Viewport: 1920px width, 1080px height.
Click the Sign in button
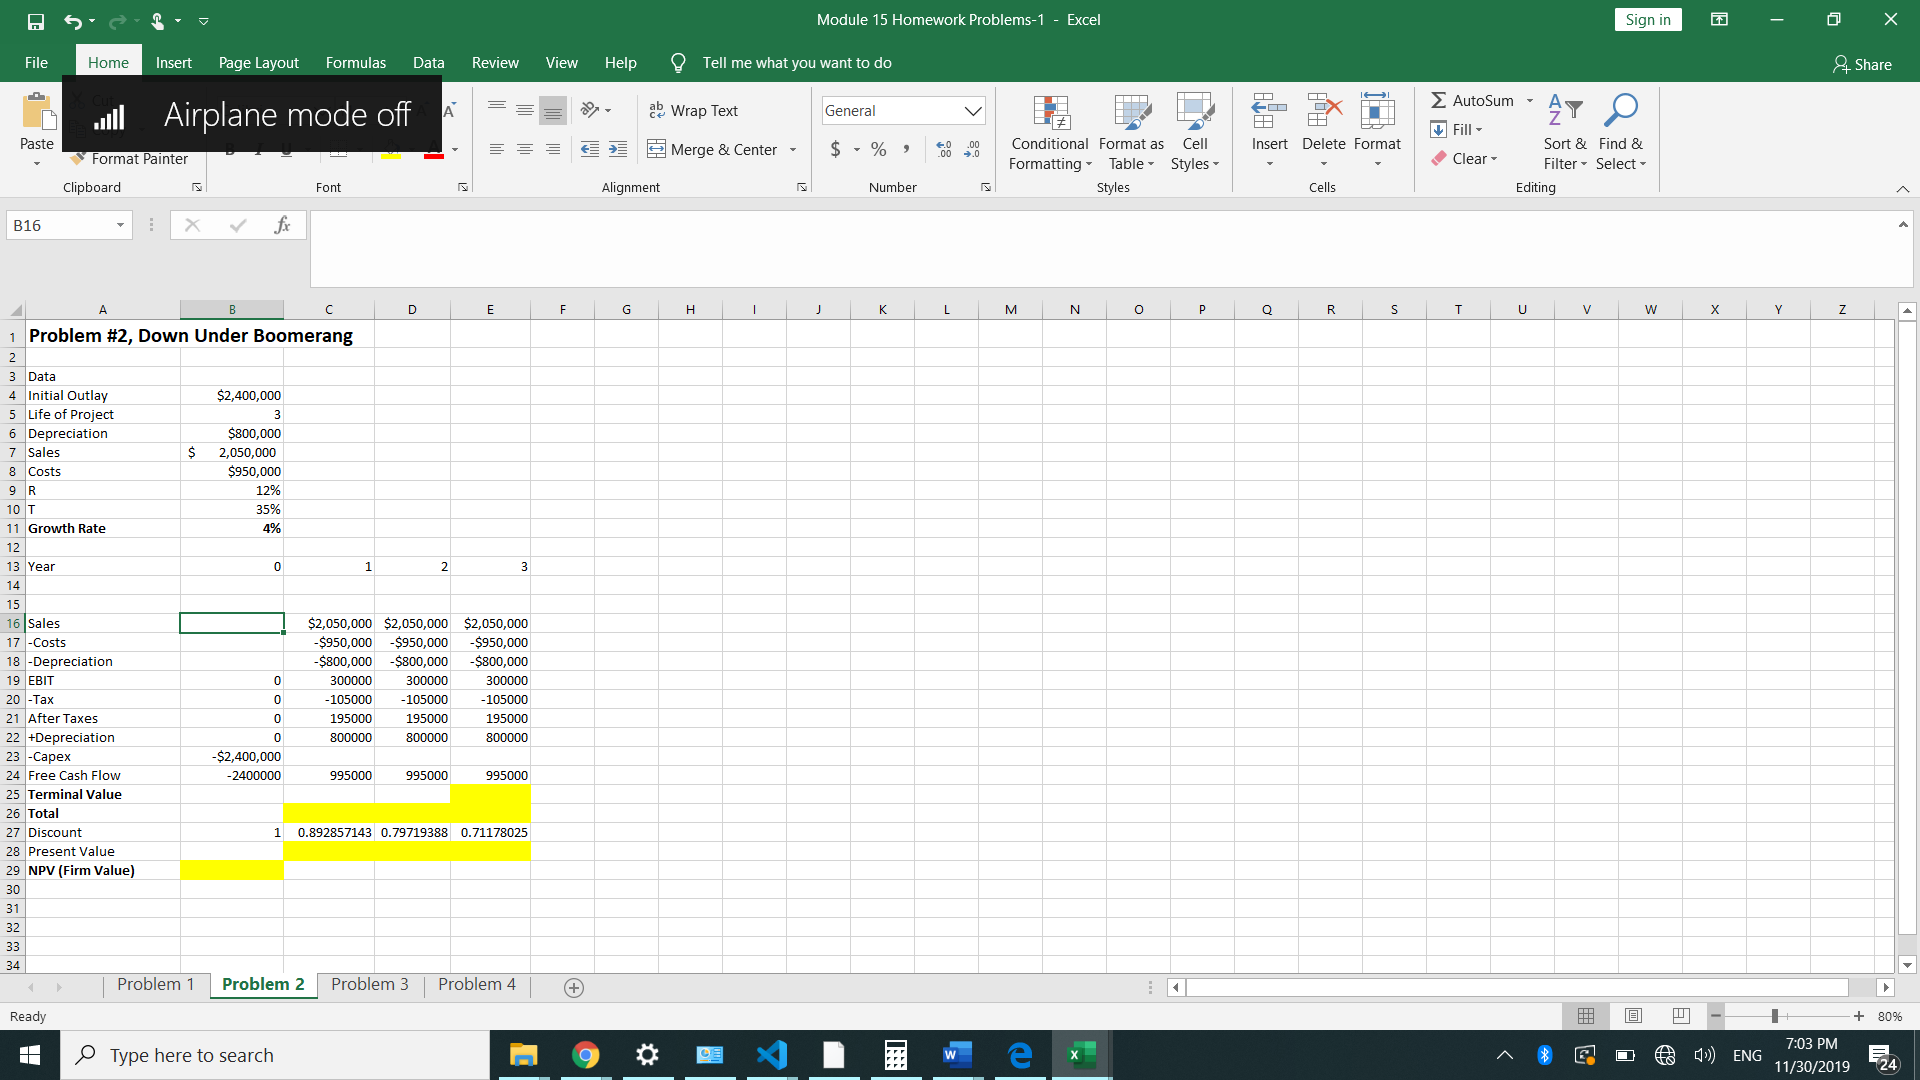point(1647,19)
